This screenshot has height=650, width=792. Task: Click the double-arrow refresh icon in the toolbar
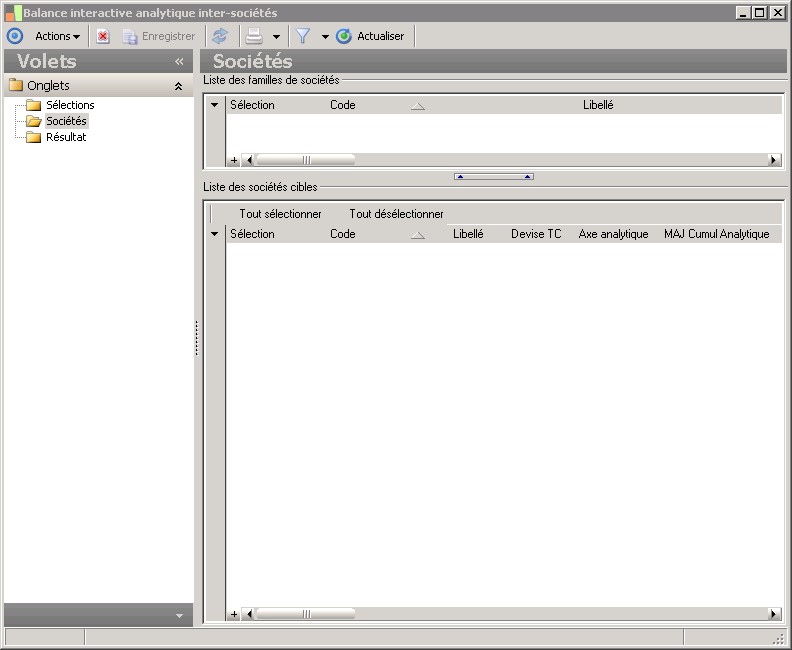[x=220, y=36]
